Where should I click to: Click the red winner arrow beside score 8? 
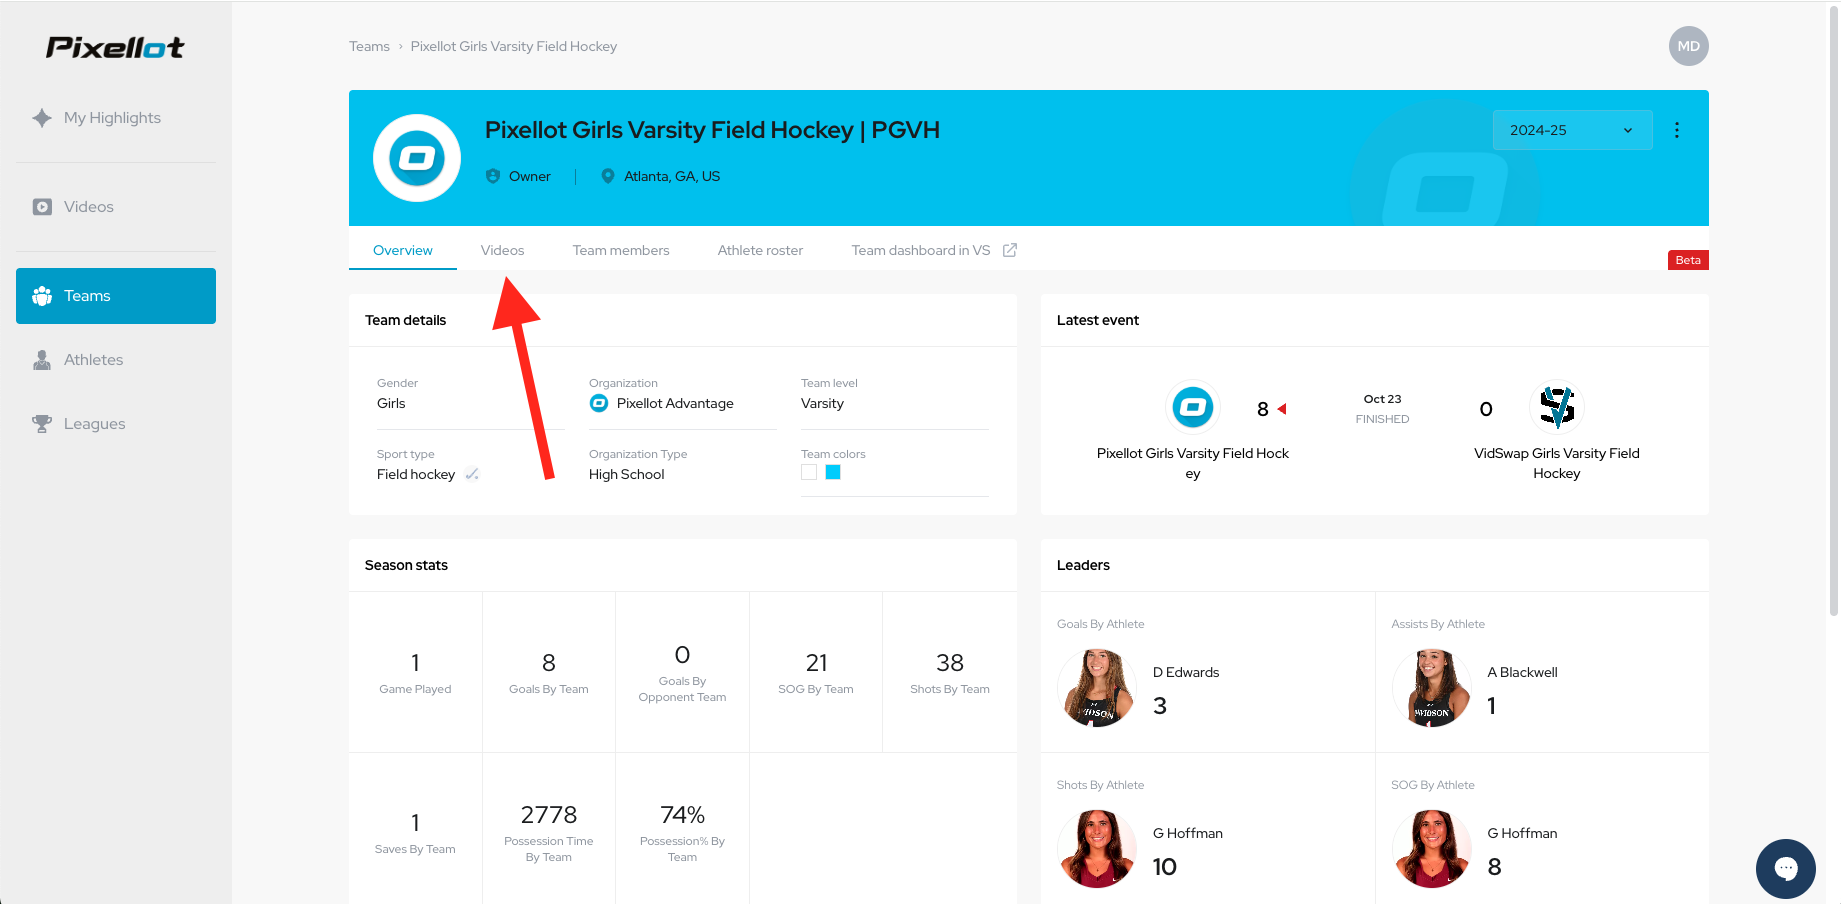(1282, 409)
